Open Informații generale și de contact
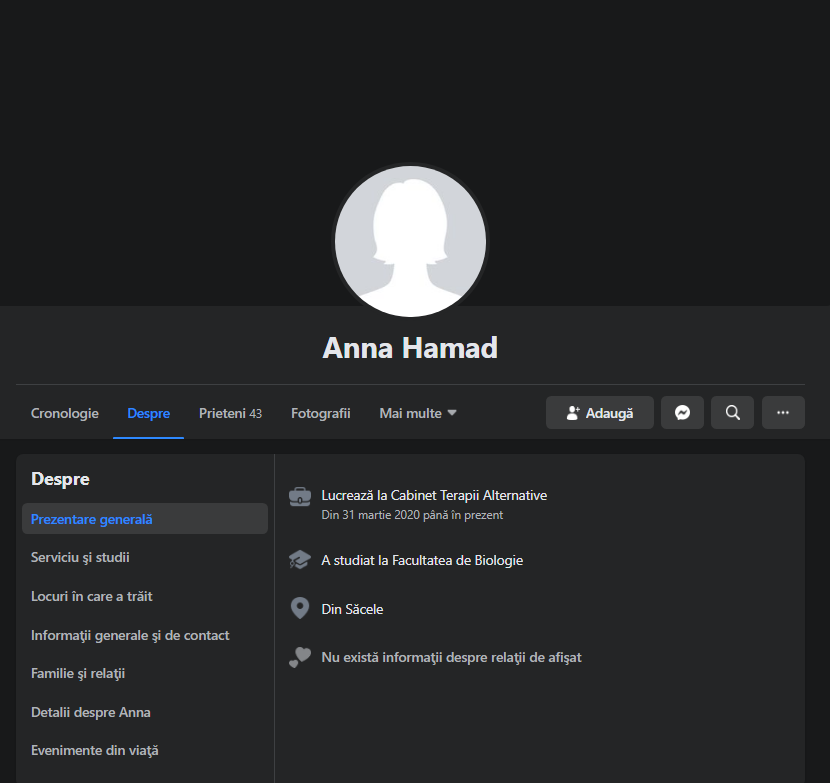 (x=130, y=635)
